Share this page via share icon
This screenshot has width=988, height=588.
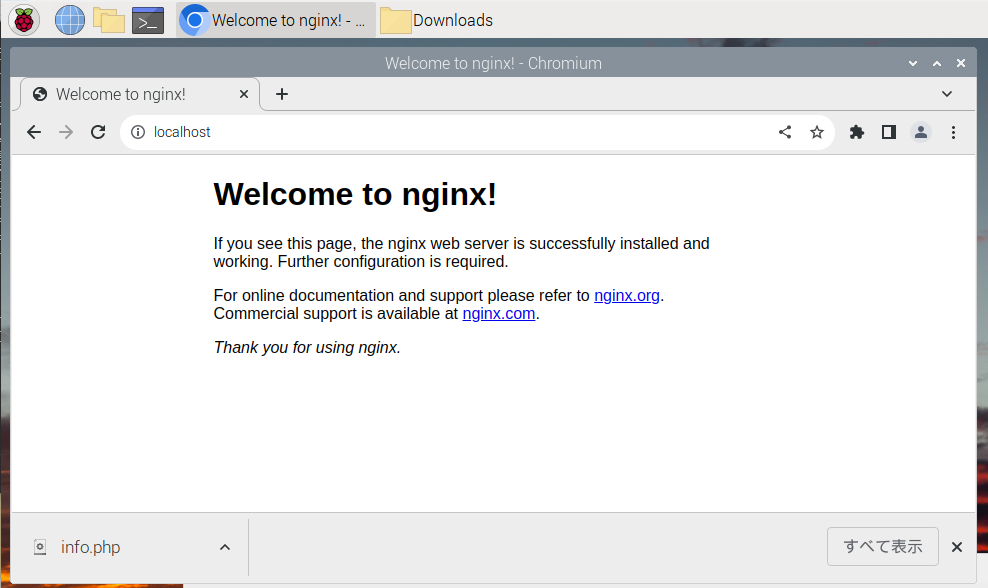click(785, 132)
